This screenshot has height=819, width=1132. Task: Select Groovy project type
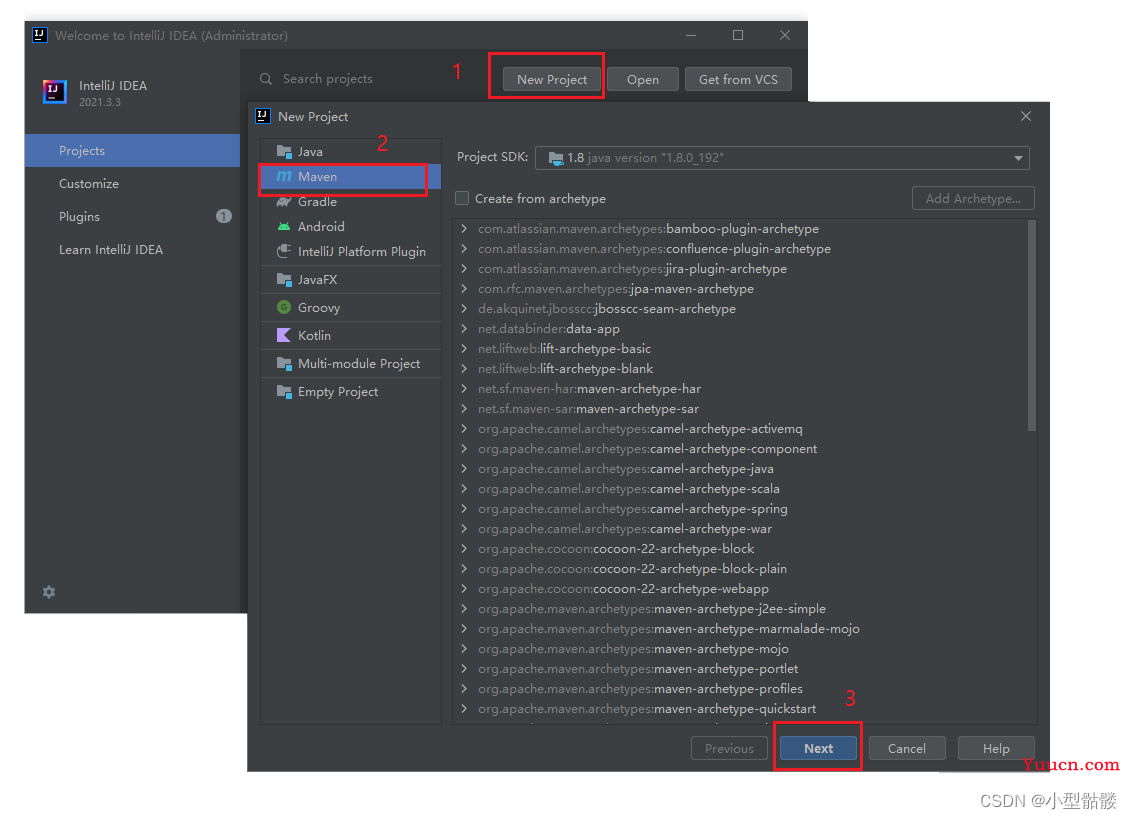point(351,308)
